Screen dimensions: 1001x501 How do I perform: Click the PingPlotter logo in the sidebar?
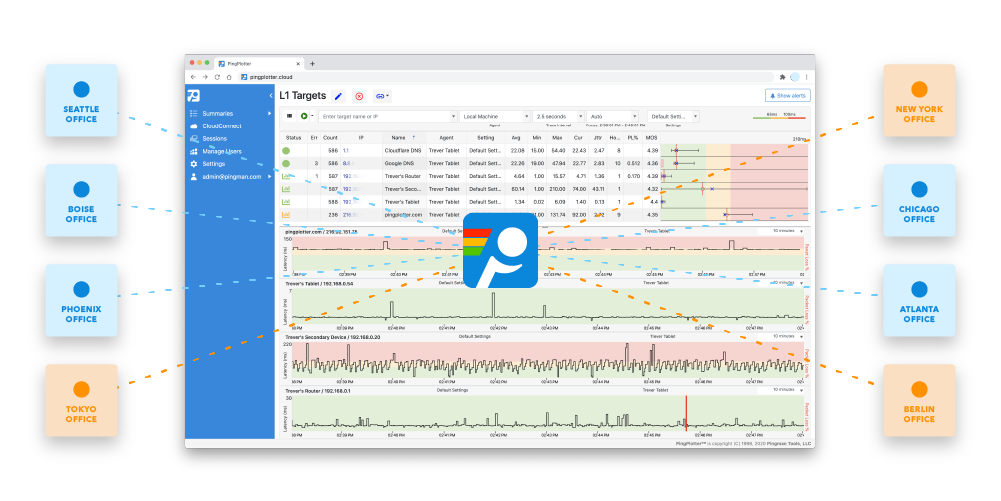tap(193, 96)
